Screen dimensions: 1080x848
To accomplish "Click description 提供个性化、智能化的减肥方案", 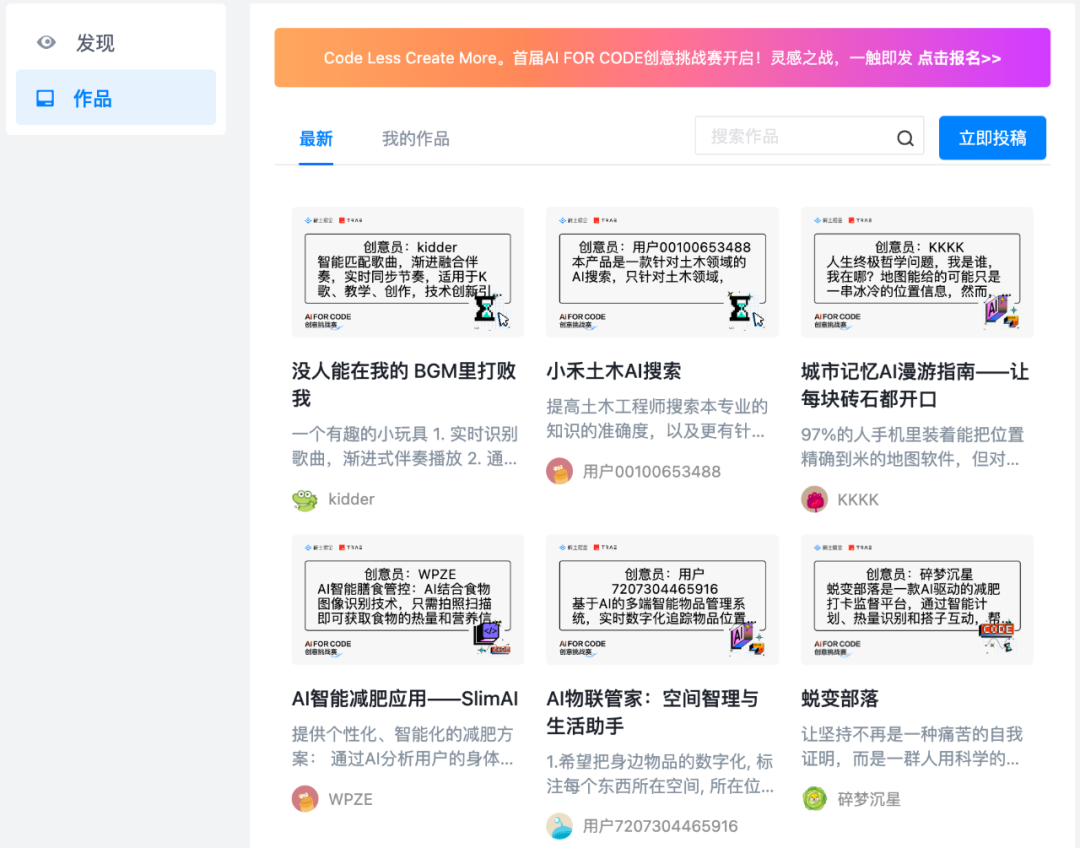I will pos(402,747).
